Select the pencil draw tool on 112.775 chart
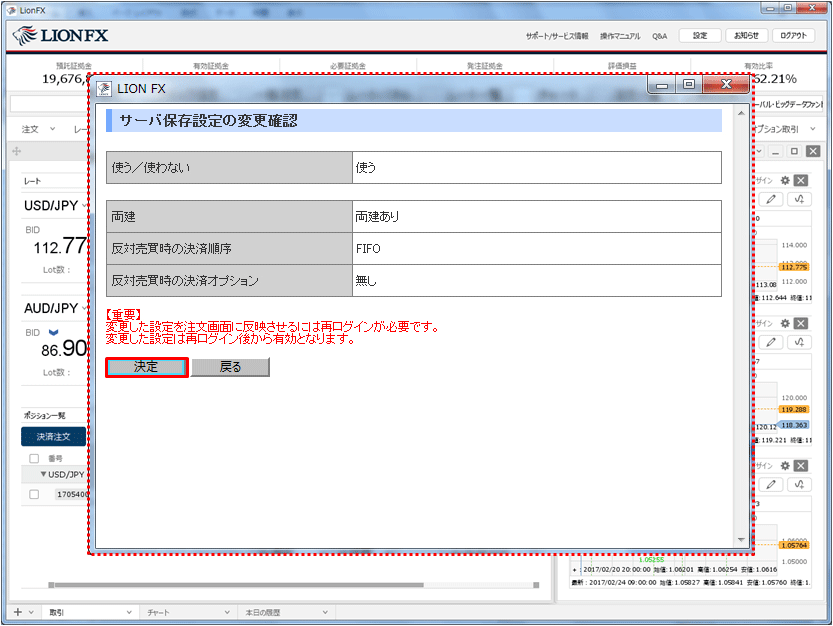The height and width of the screenshot is (626, 833). (771, 199)
